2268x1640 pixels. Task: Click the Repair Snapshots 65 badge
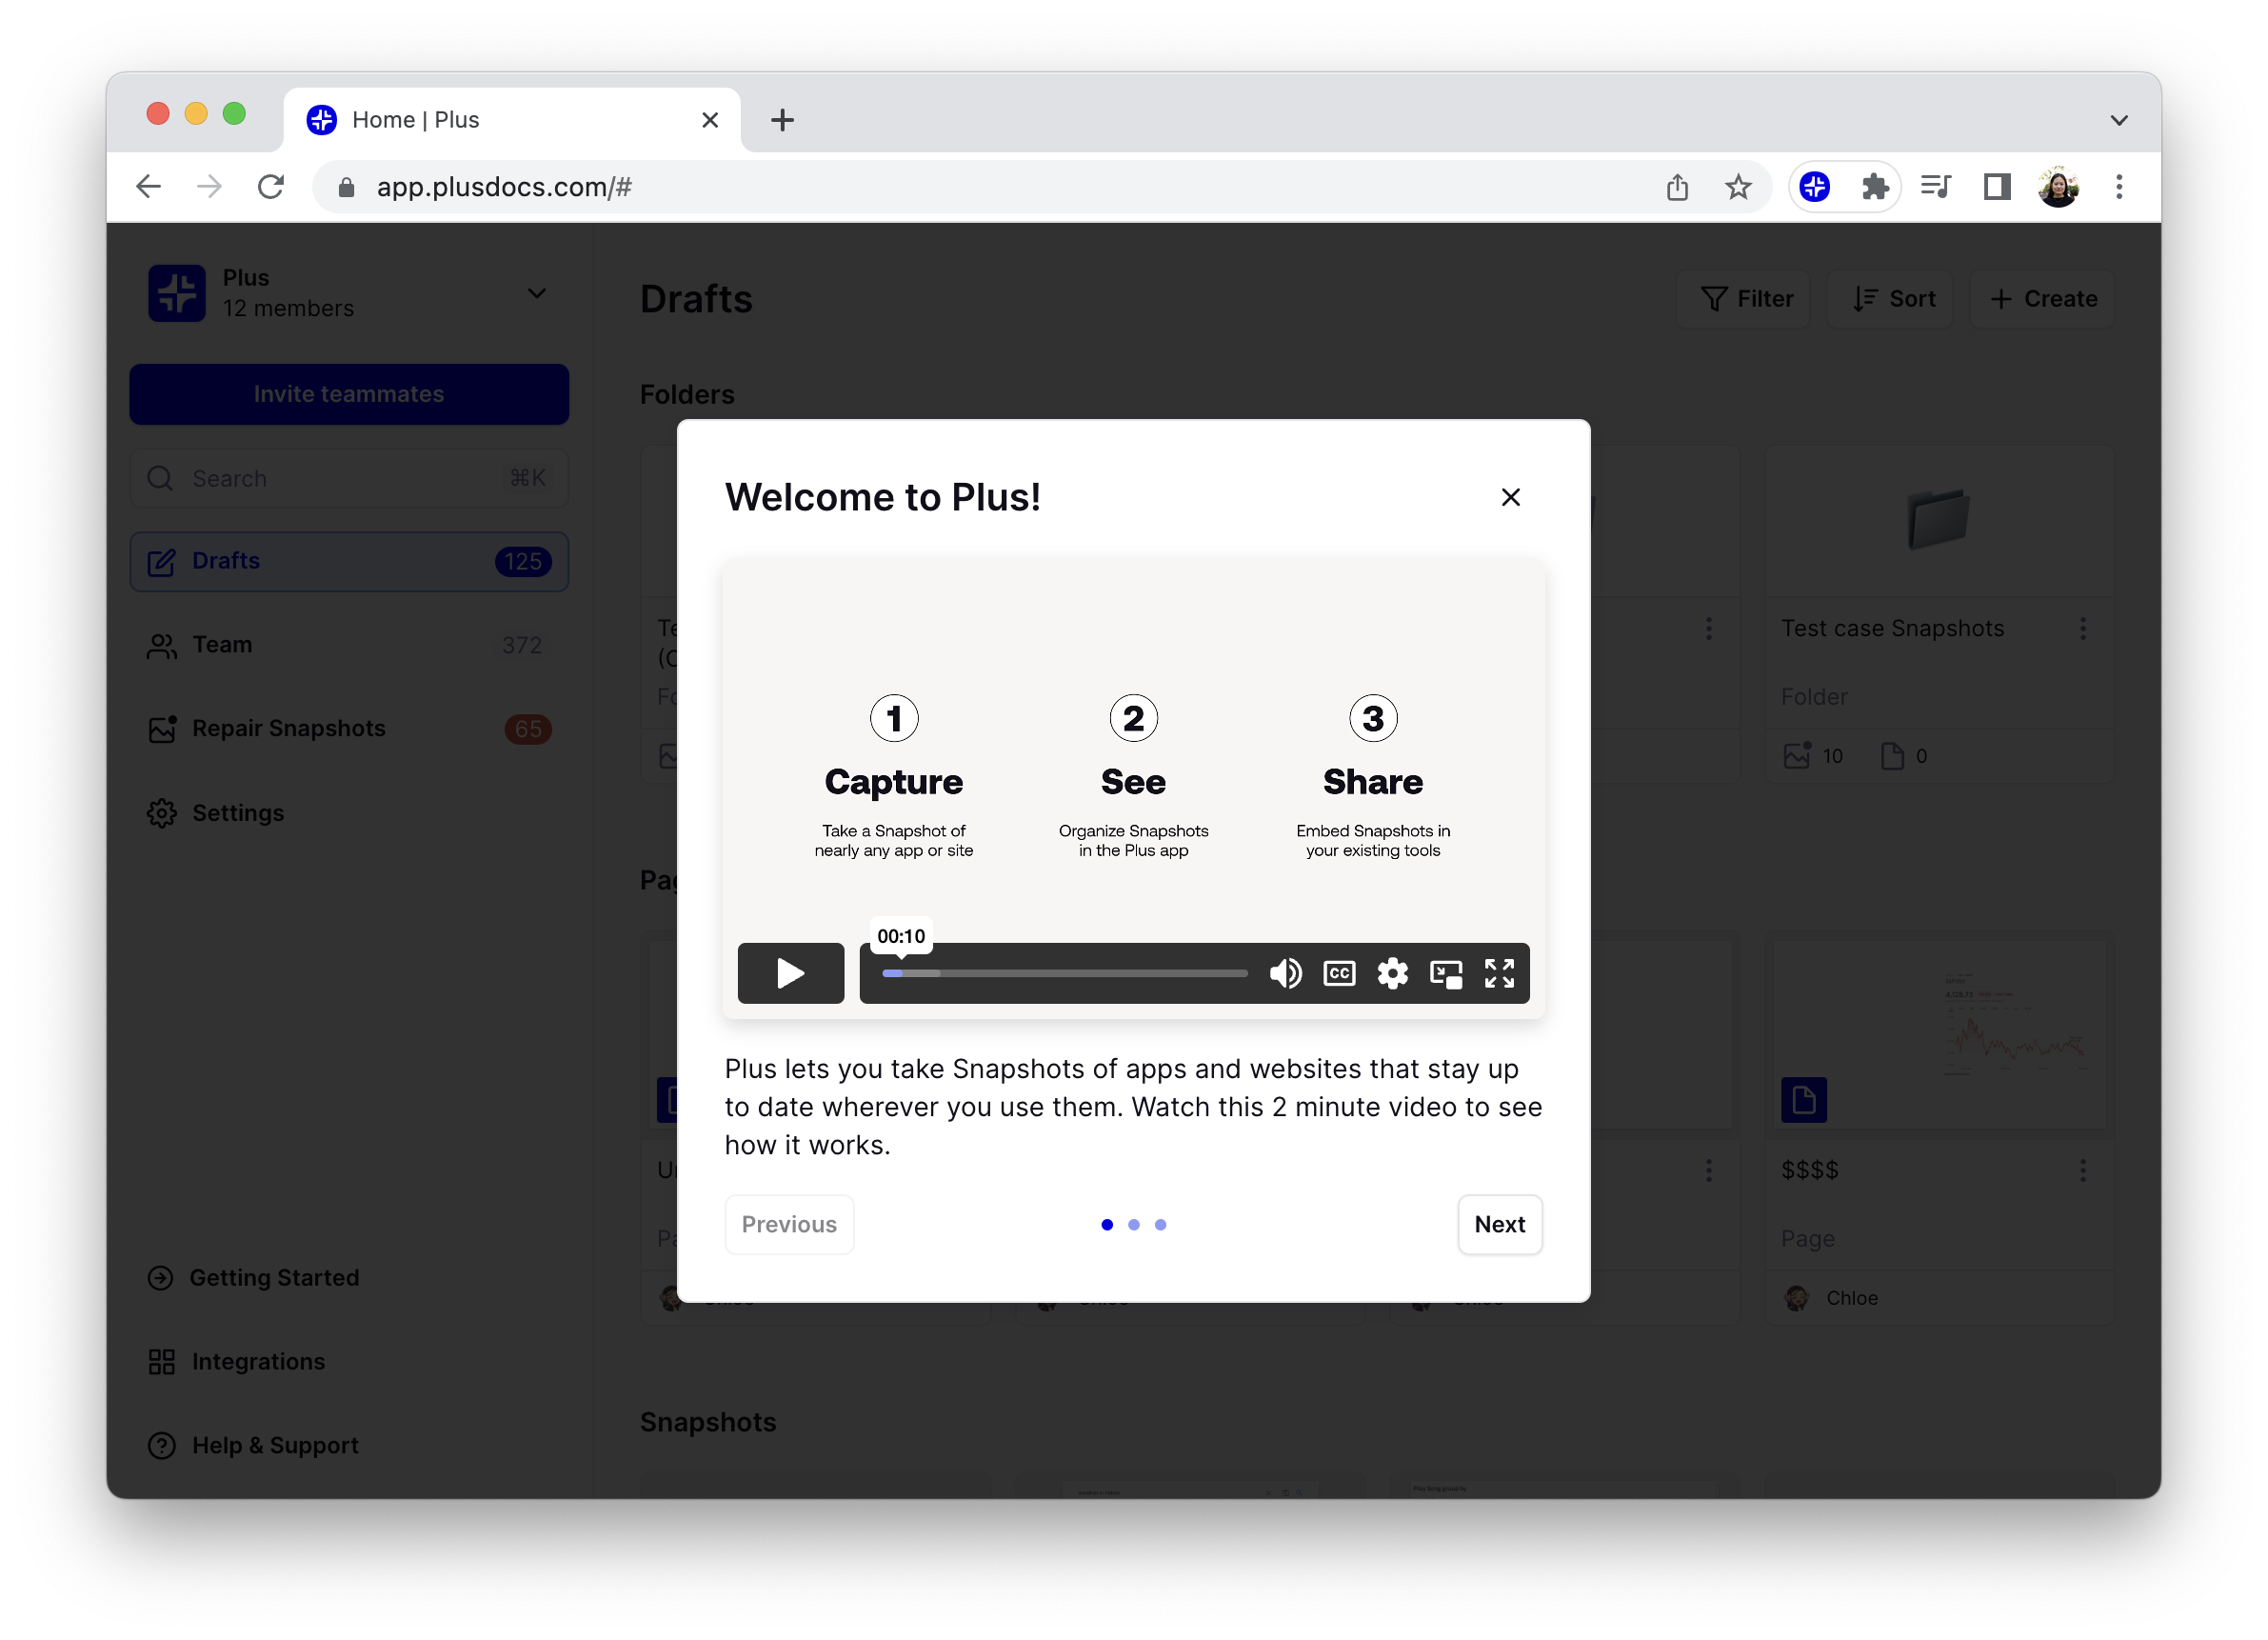pyautogui.click(x=528, y=729)
